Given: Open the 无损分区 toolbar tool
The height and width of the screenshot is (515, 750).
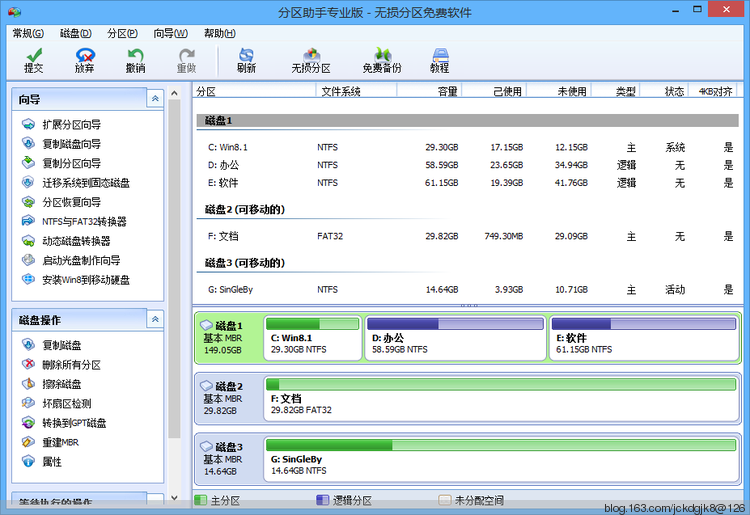Looking at the screenshot, I should pyautogui.click(x=311, y=60).
